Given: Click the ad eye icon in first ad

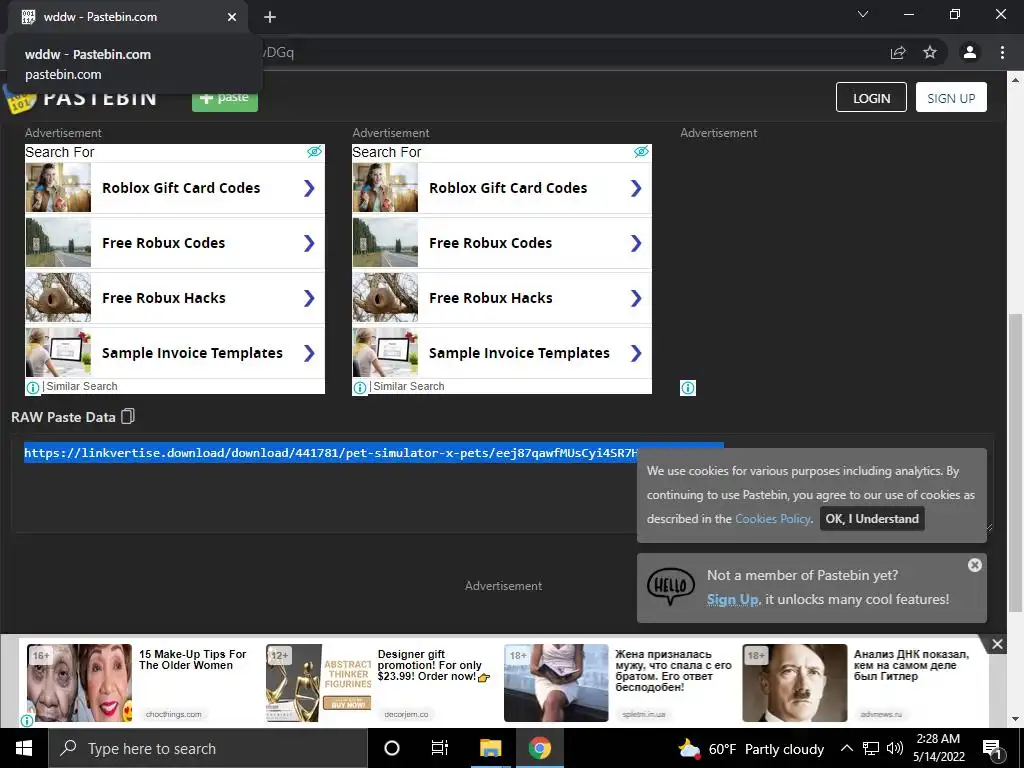Looking at the screenshot, I should 314,152.
